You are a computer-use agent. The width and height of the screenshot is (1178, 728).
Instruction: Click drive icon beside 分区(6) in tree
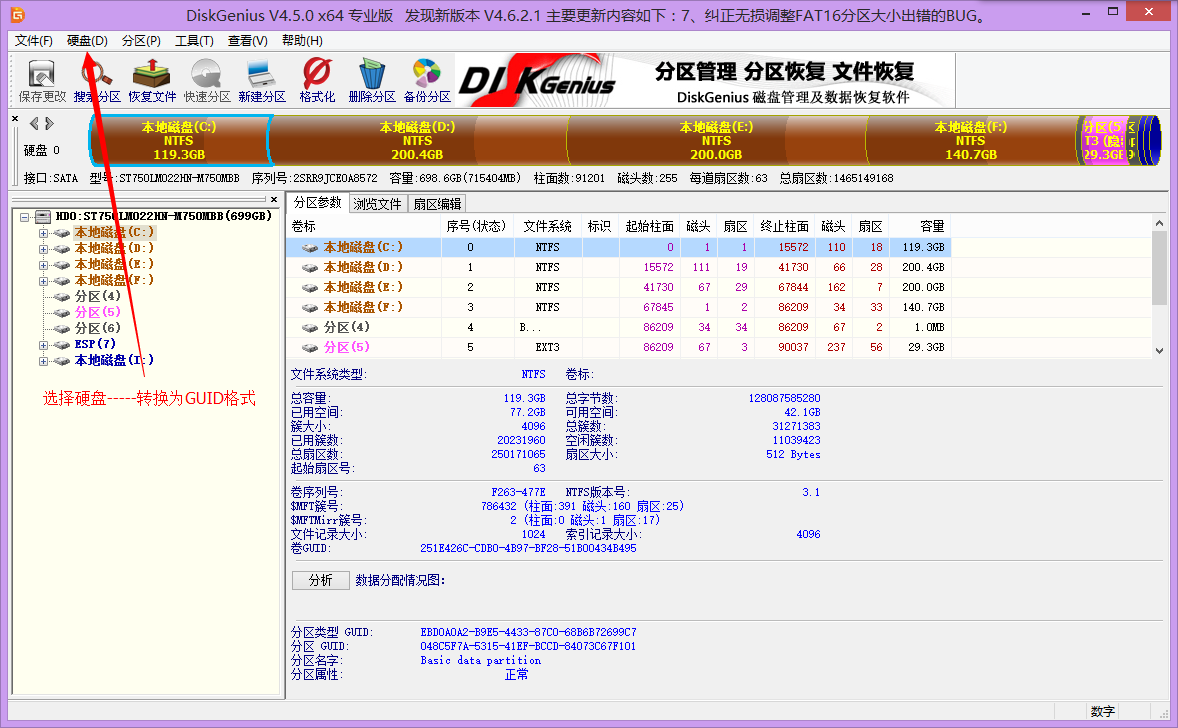click(x=62, y=328)
